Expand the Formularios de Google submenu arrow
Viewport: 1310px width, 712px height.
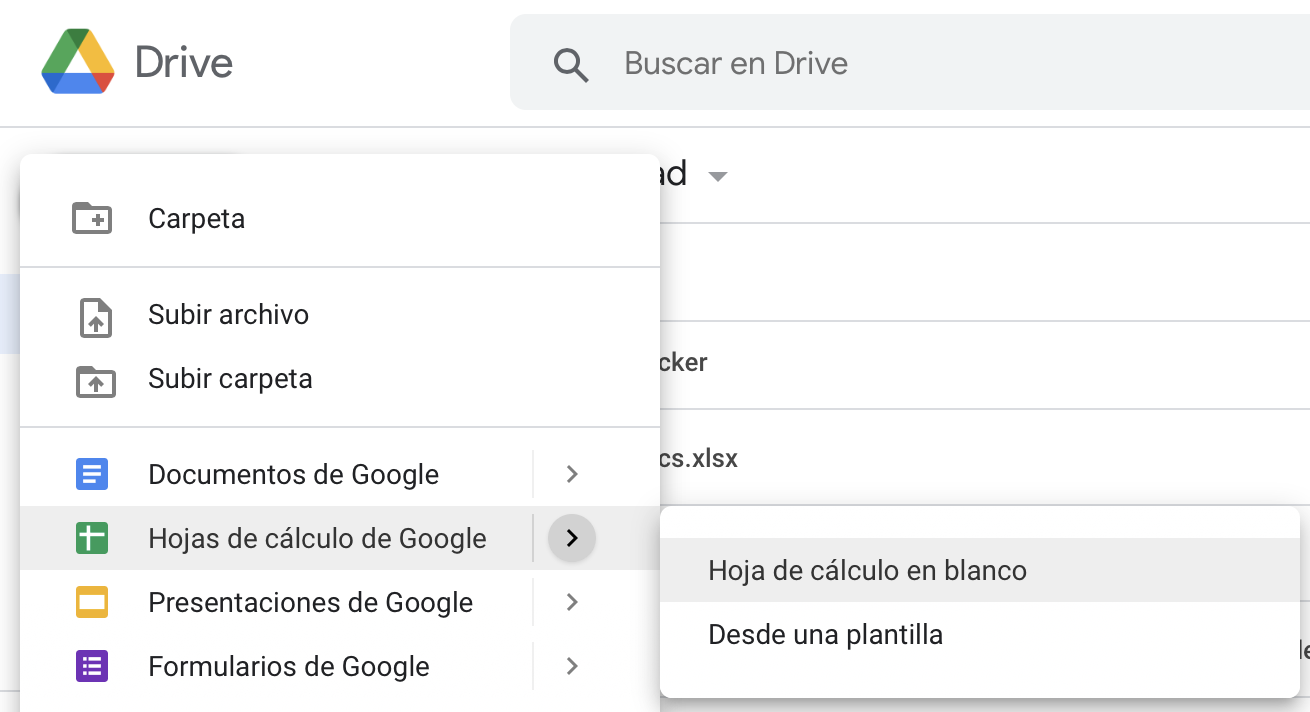572,666
